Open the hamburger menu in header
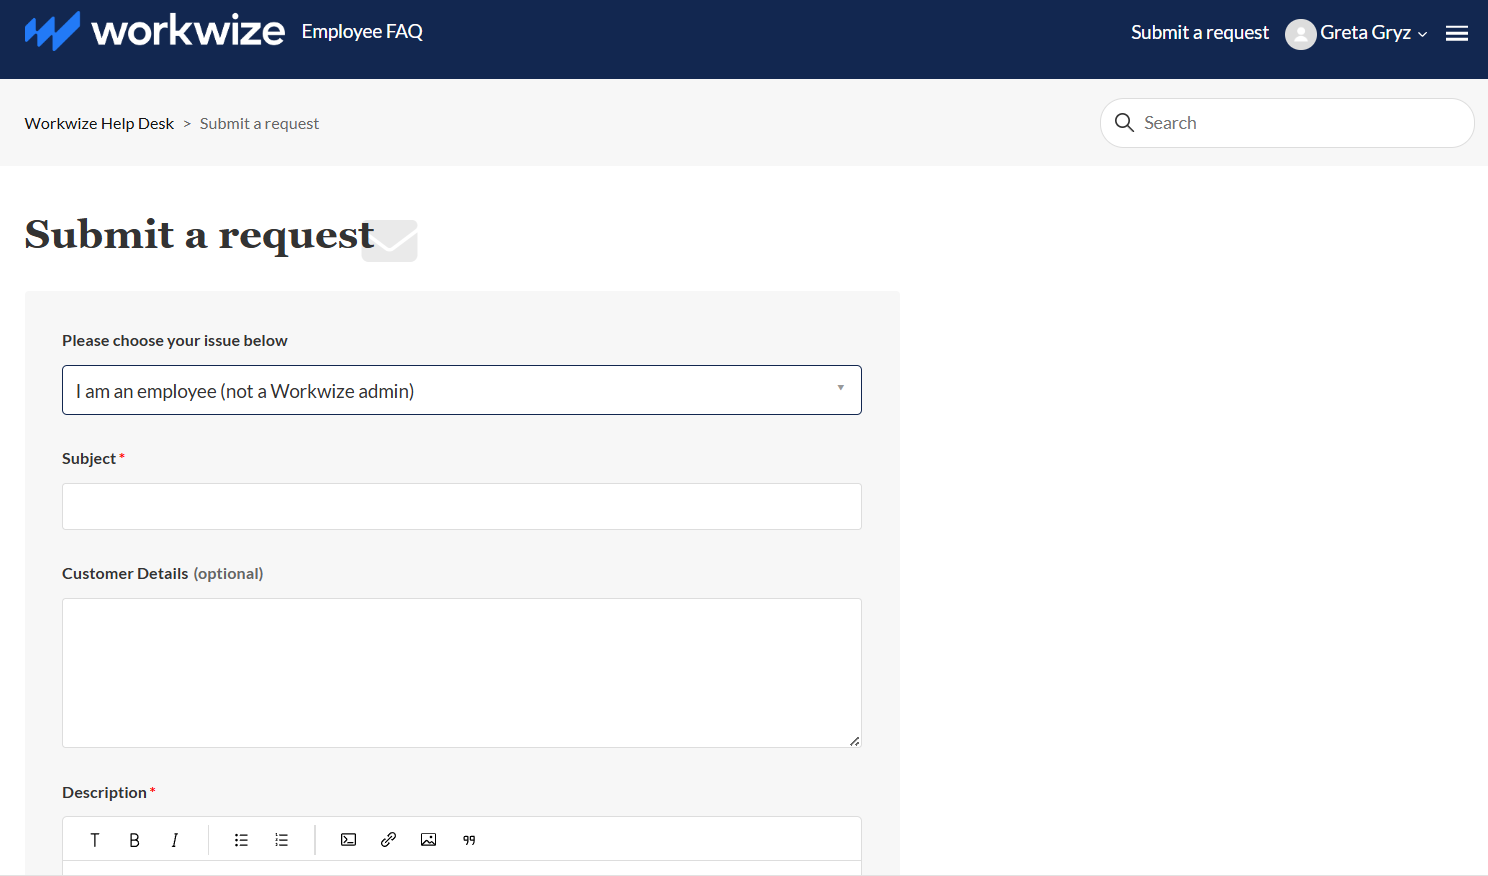Viewport: 1488px width, 876px height. (1457, 34)
